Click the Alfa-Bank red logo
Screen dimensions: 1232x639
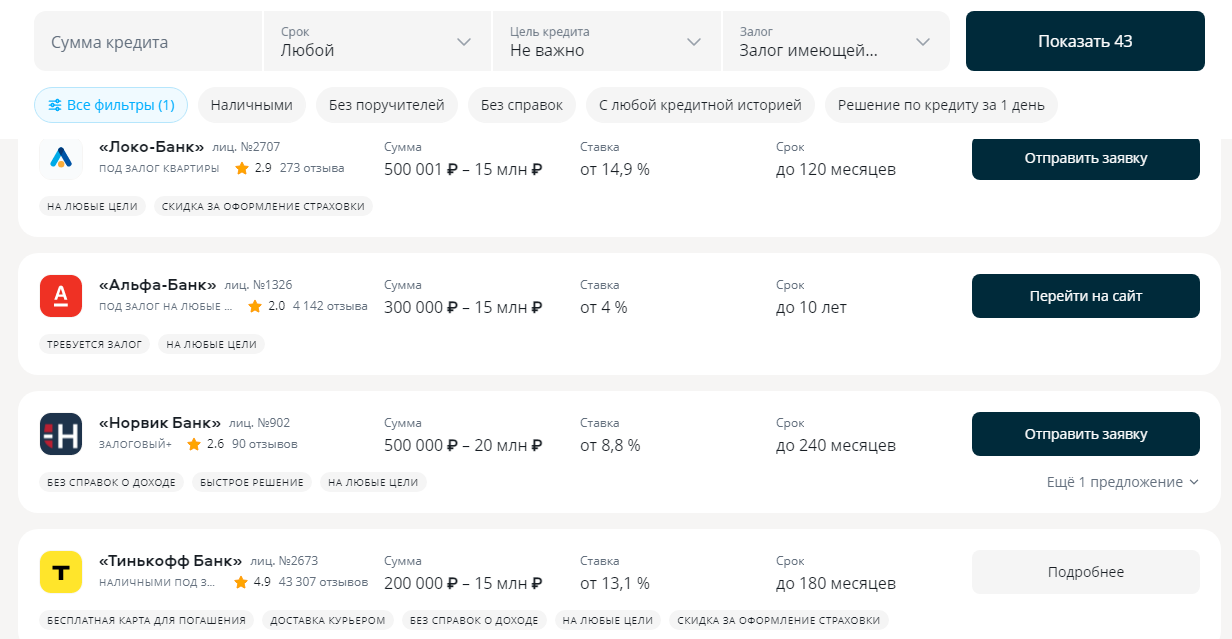point(60,296)
